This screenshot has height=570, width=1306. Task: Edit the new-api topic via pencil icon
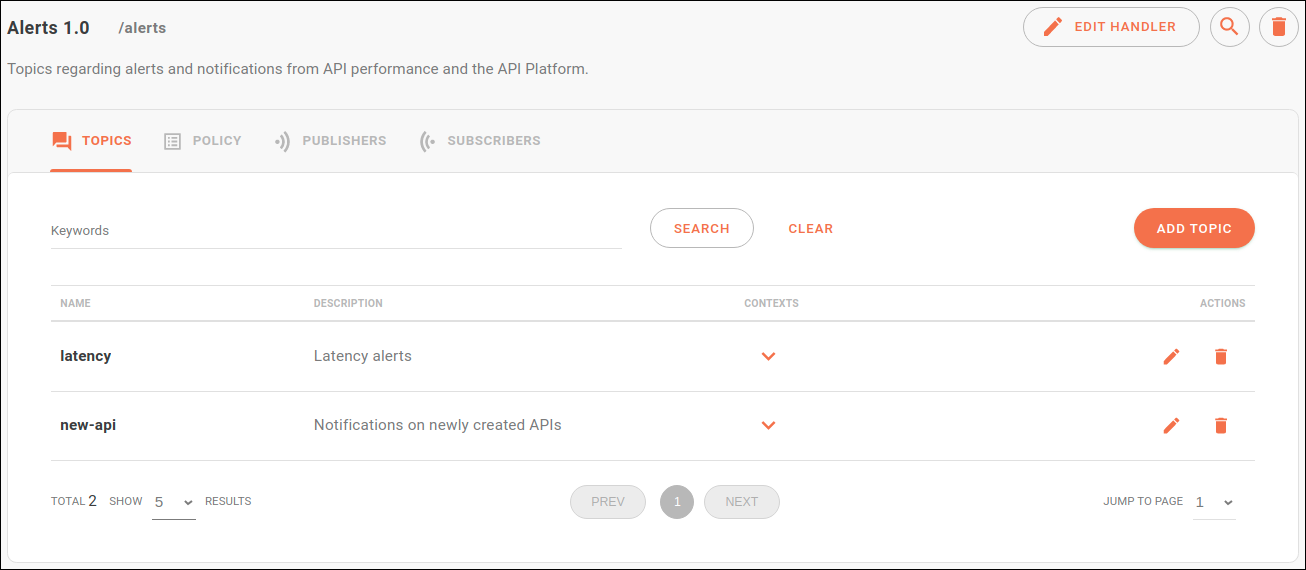1171,425
